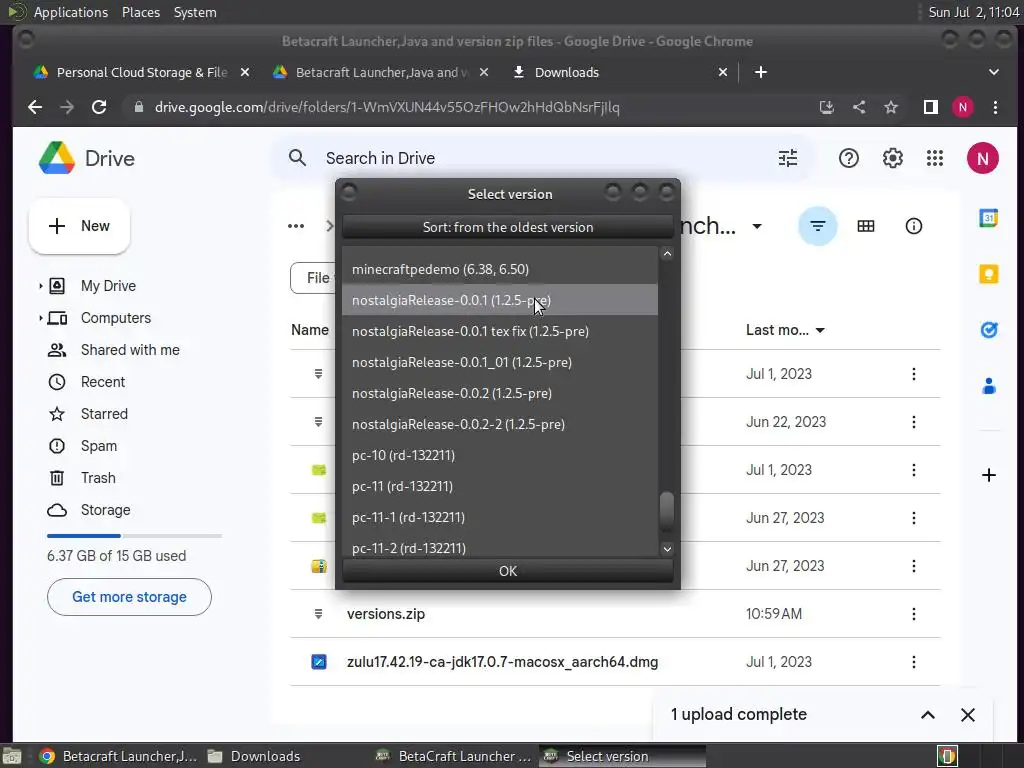Click Sort: from the oldest version
This screenshot has height=768, width=1024.
coord(507,227)
